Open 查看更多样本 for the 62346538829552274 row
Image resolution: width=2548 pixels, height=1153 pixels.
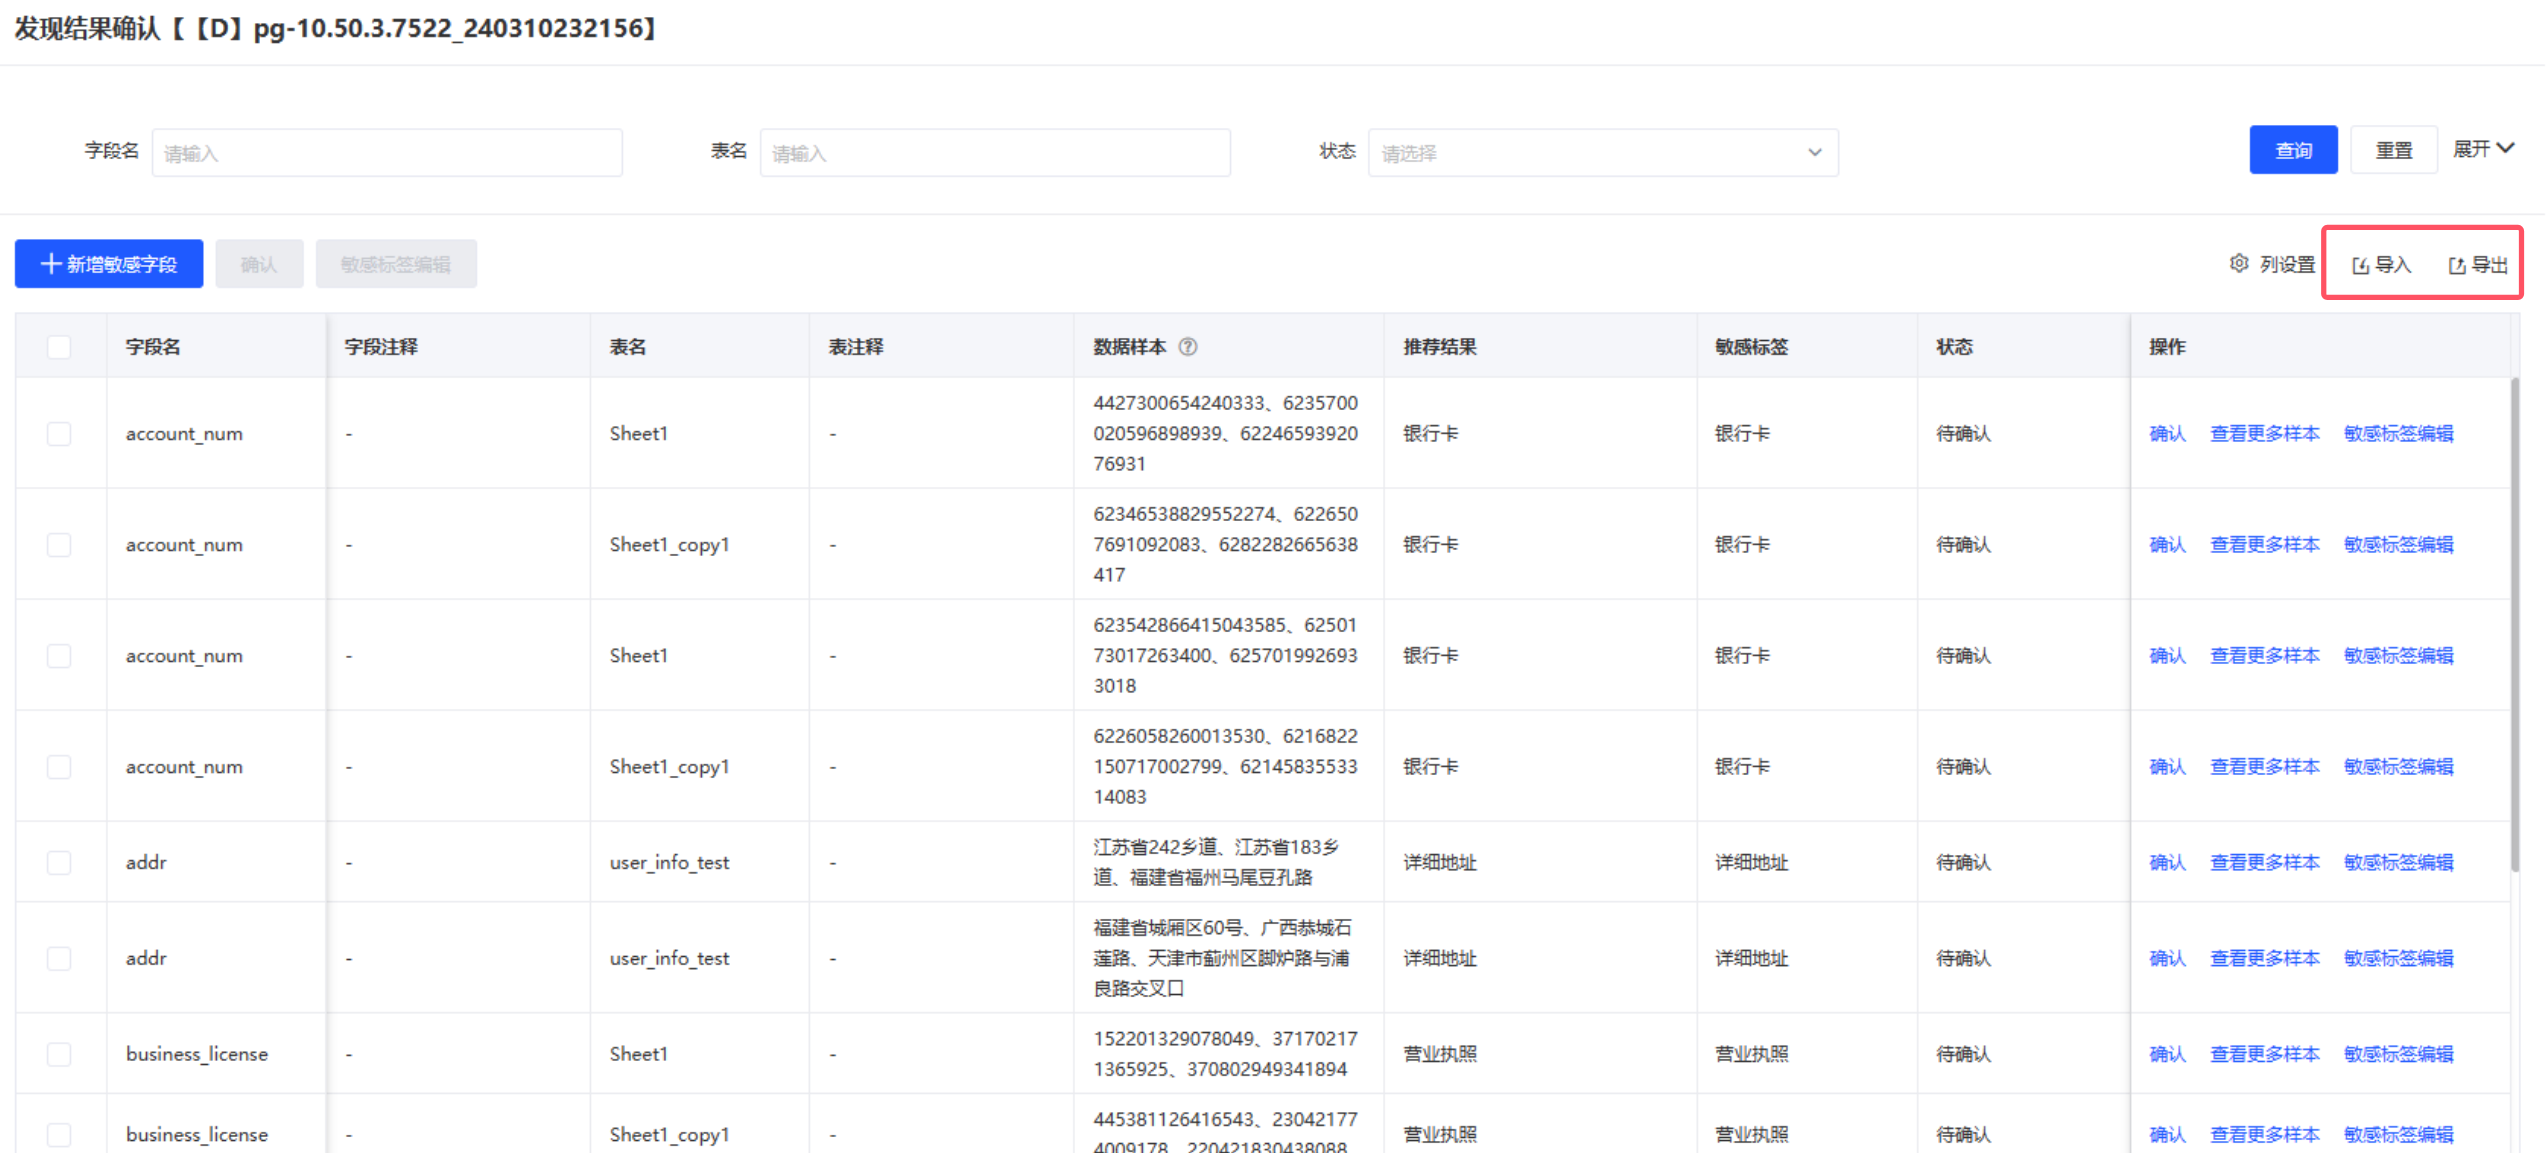pos(2264,545)
